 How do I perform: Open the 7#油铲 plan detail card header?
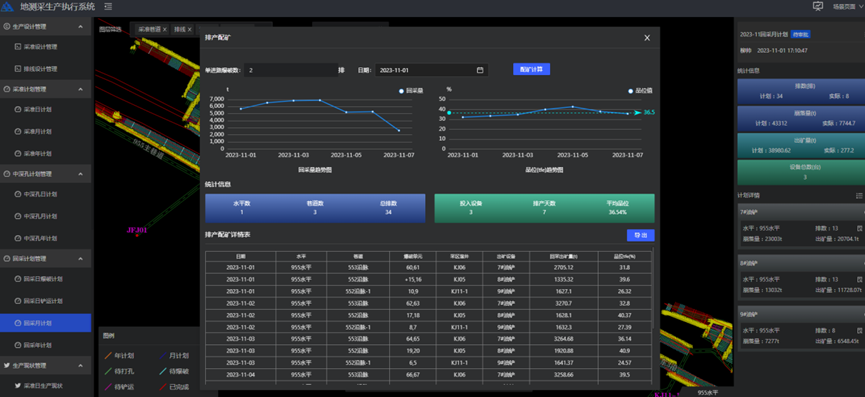(801, 212)
